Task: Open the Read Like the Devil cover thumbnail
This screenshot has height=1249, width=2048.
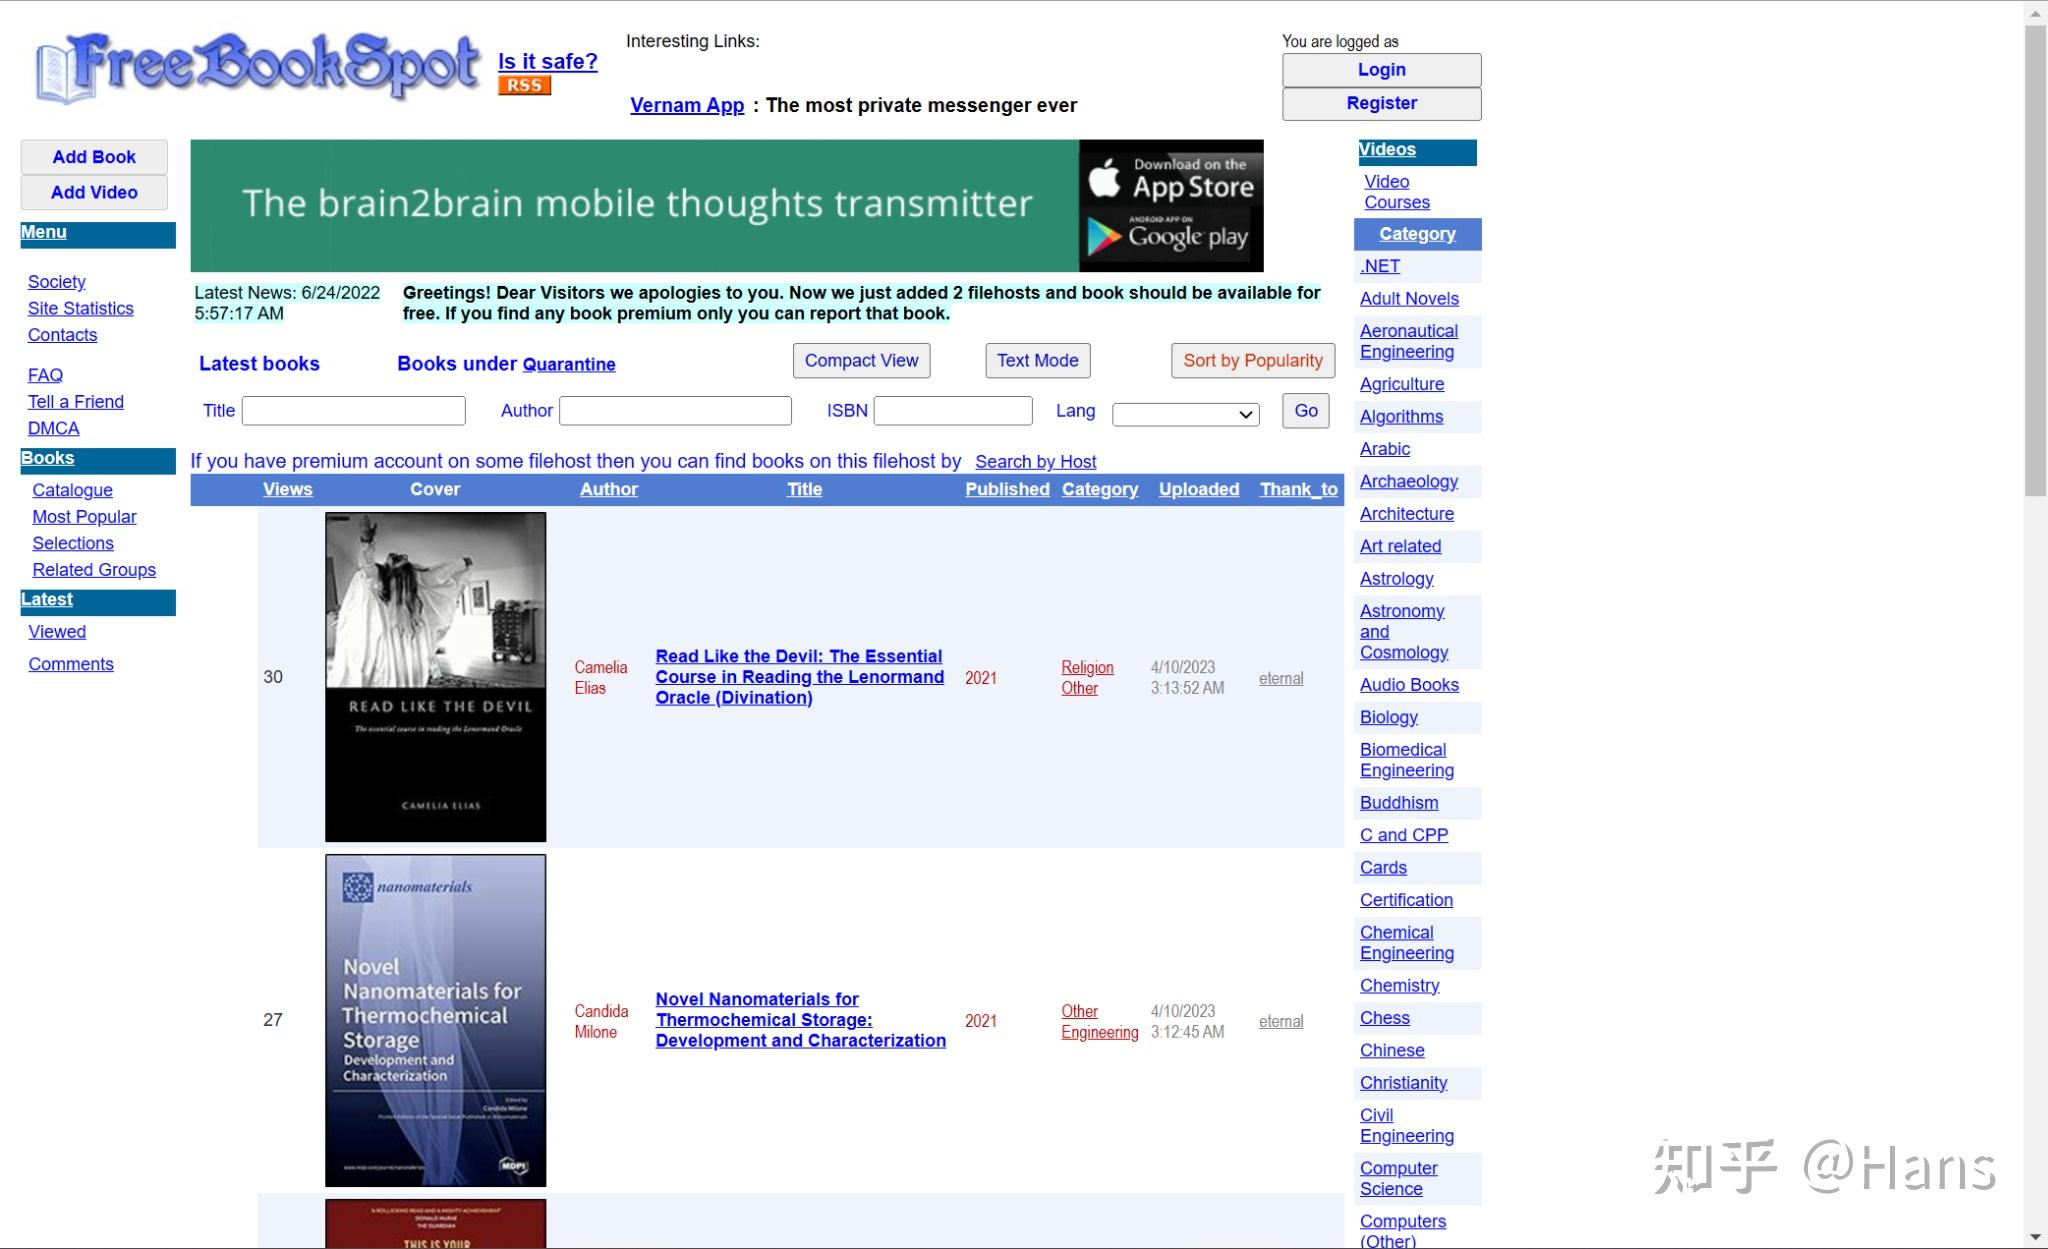Action: pos(435,677)
